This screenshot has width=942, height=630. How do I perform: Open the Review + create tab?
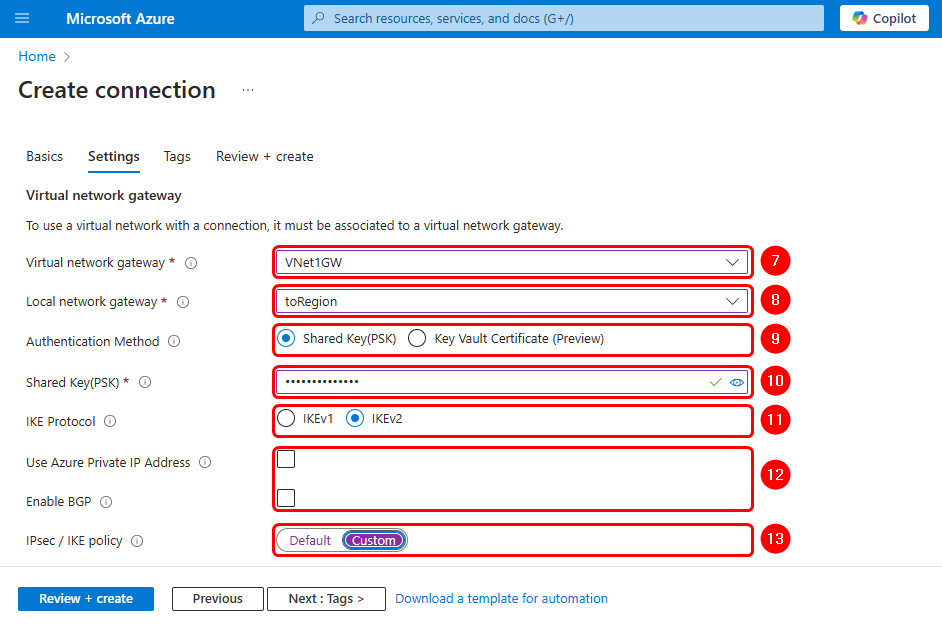[265, 157]
